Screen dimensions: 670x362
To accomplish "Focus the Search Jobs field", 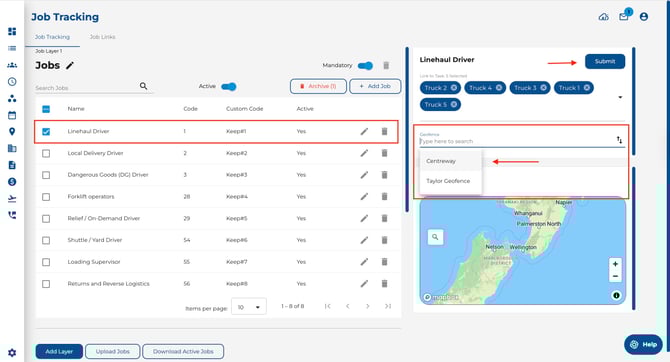I will tap(87, 88).
